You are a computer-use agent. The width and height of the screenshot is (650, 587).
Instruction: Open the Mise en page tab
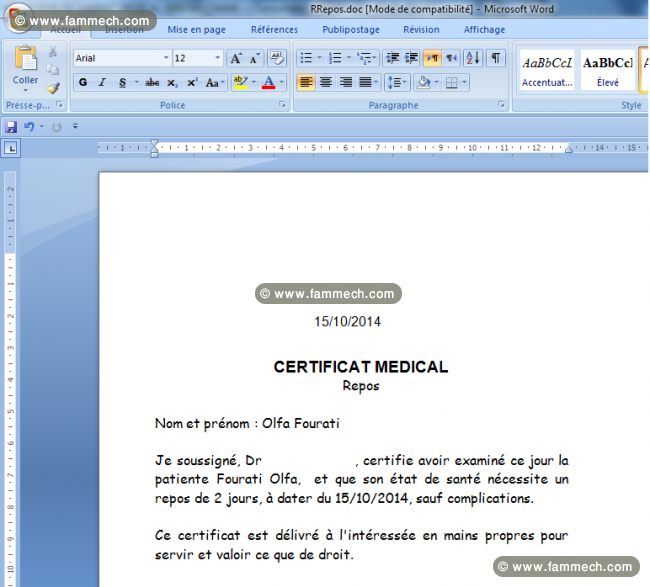[x=196, y=30]
